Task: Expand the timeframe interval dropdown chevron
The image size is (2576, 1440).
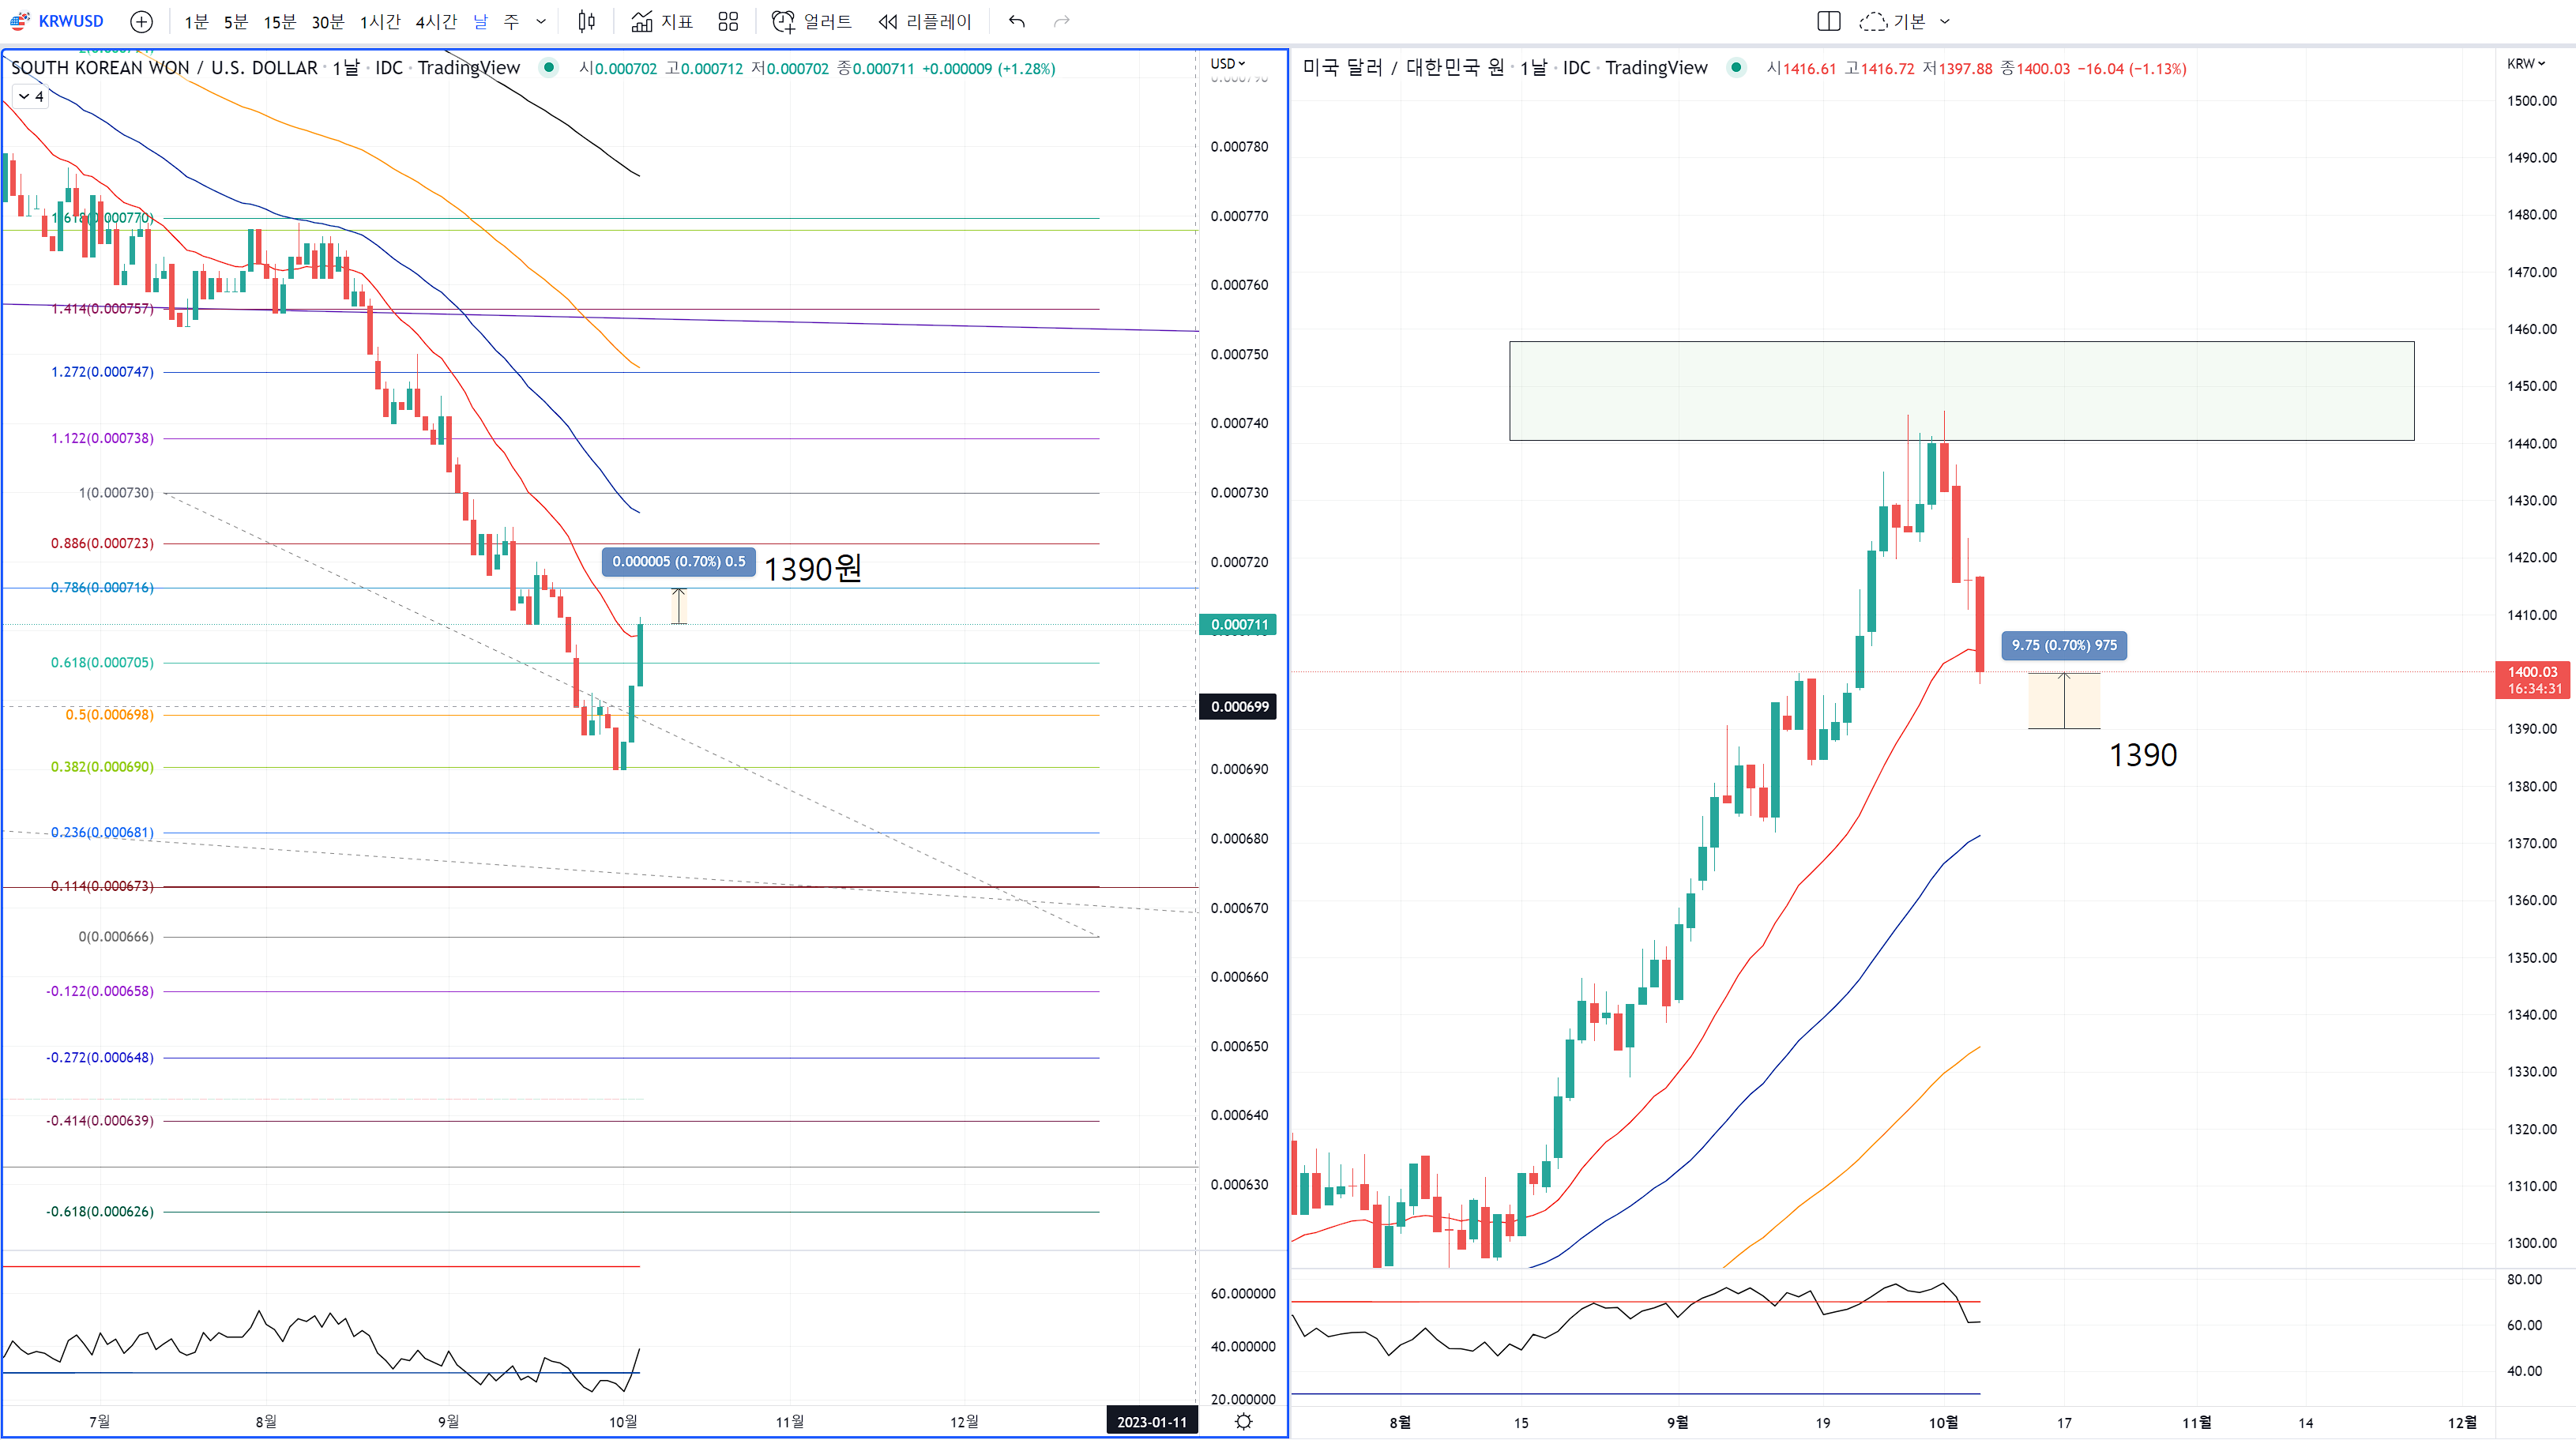Action: coord(541,21)
